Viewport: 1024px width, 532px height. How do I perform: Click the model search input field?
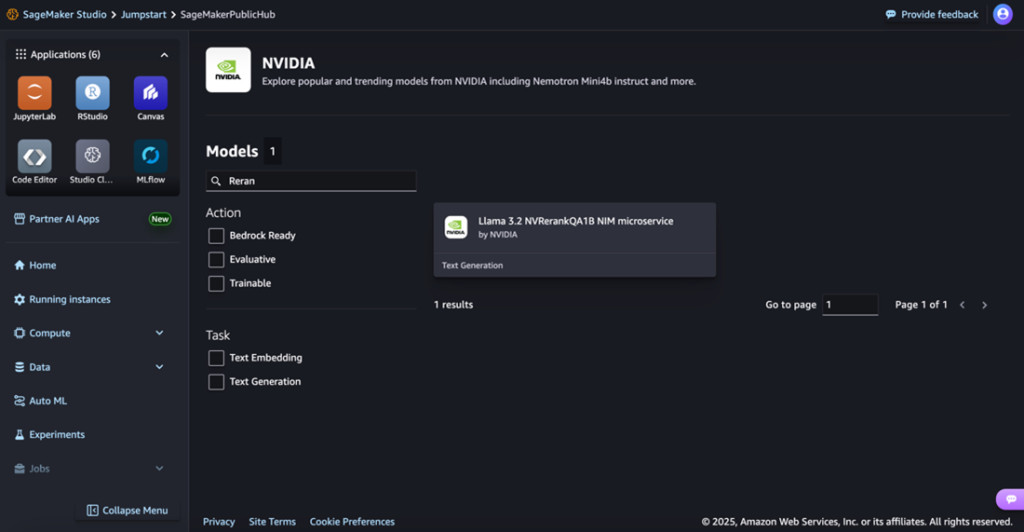pos(318,181)
